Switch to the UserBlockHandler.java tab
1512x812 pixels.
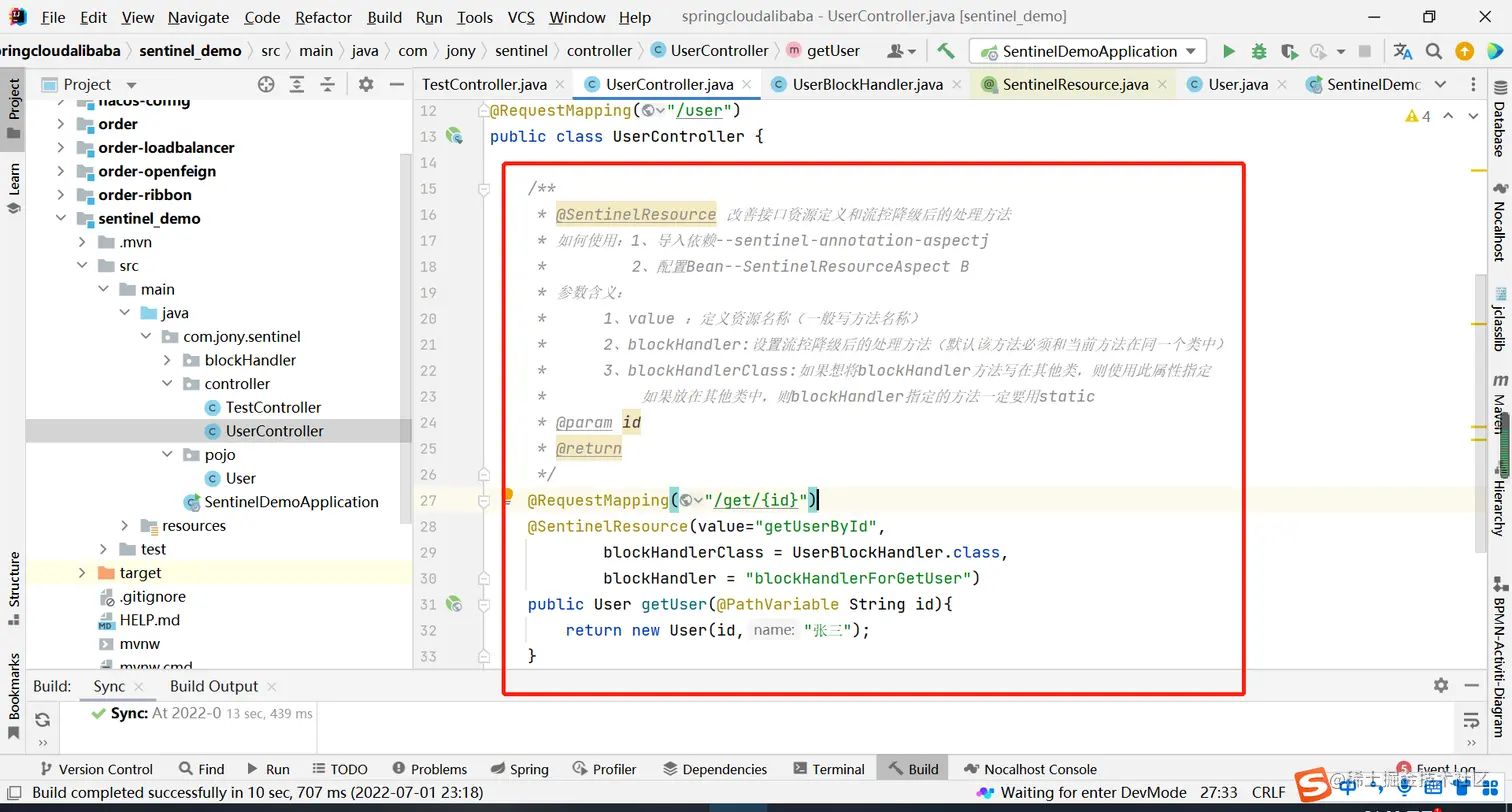(x=865, y=85)
